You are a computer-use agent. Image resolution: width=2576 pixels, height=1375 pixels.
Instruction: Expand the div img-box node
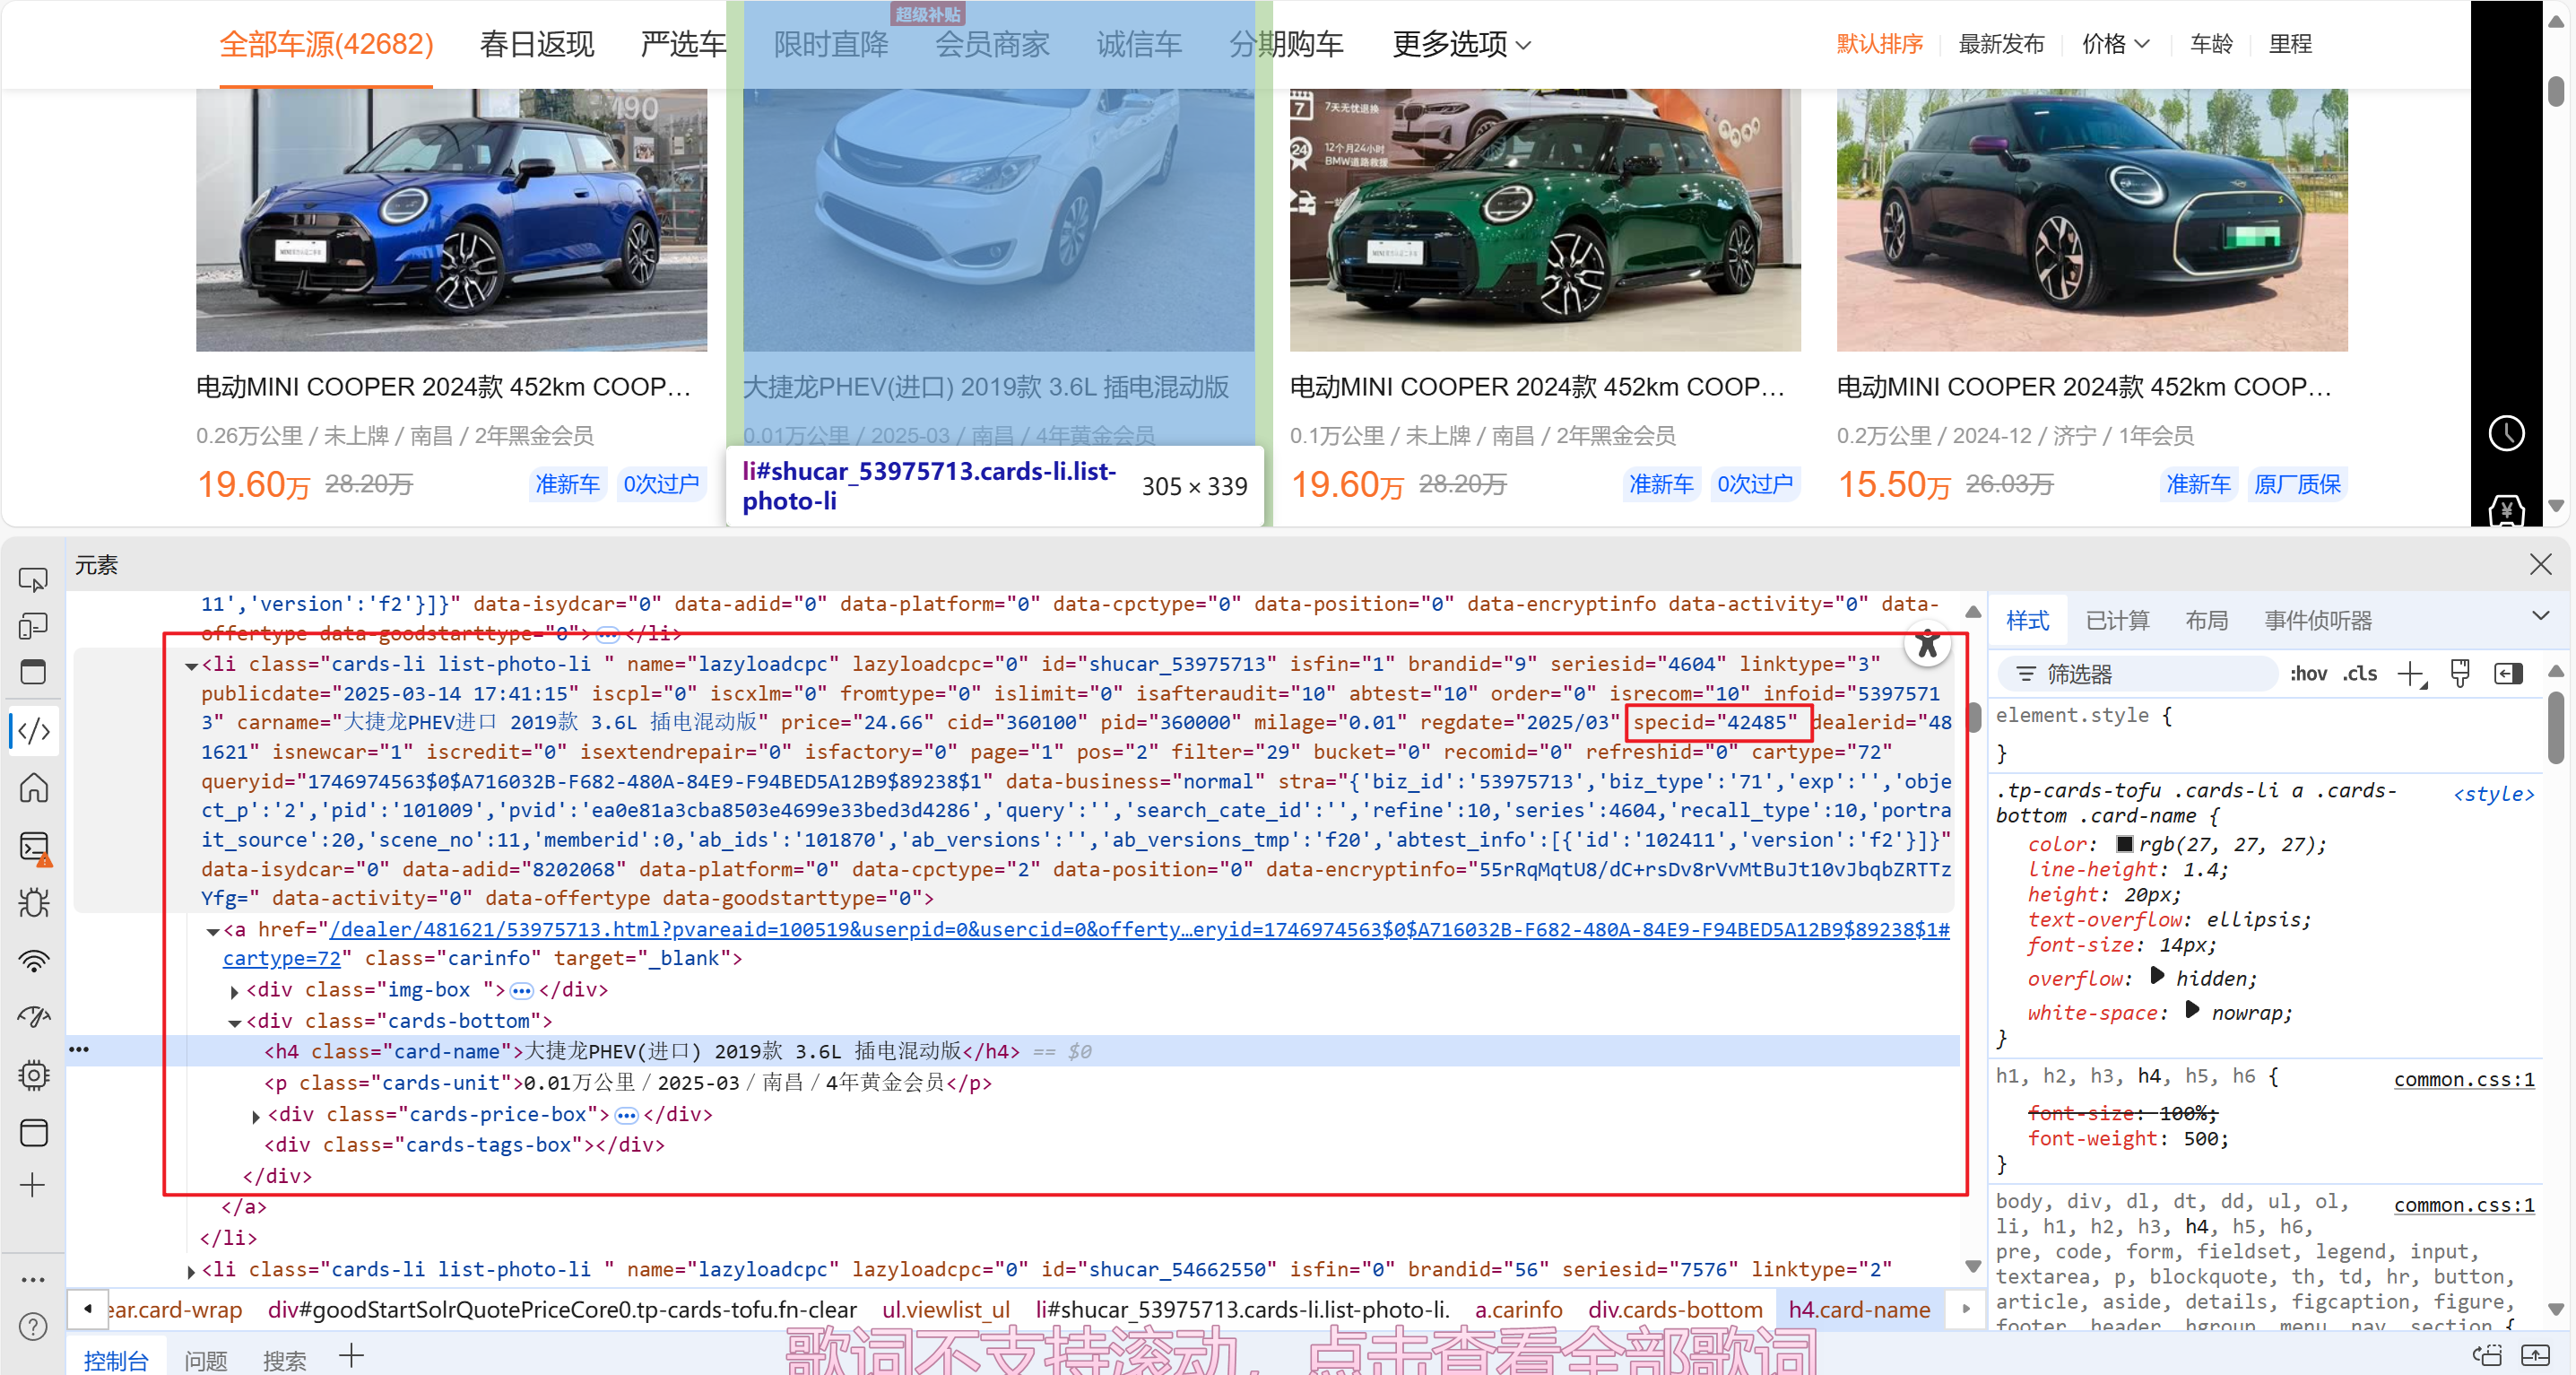[x=235, y=991]
